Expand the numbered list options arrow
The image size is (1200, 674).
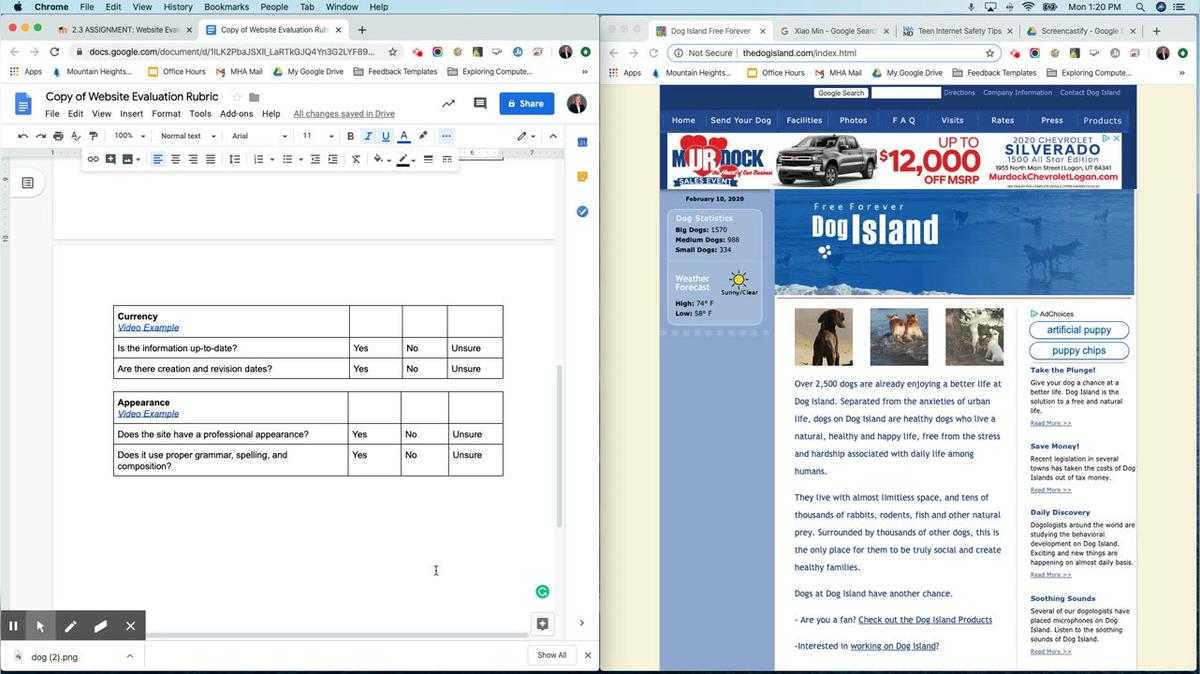point(271,159)
